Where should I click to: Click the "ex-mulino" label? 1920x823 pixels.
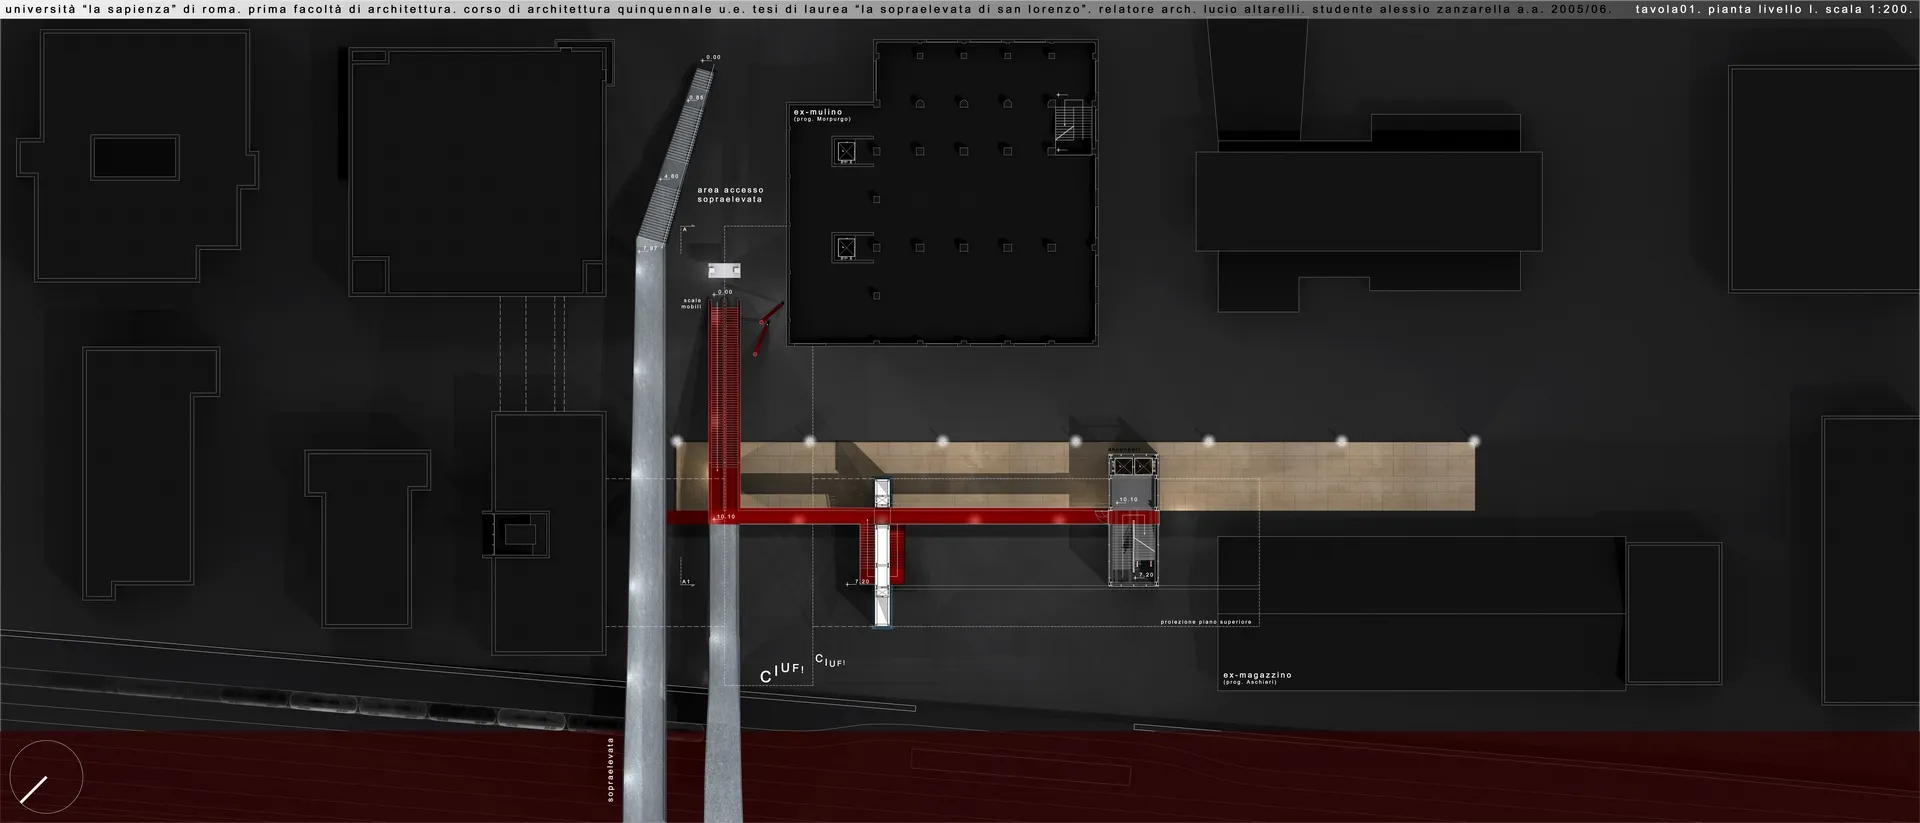coord(818,112)
